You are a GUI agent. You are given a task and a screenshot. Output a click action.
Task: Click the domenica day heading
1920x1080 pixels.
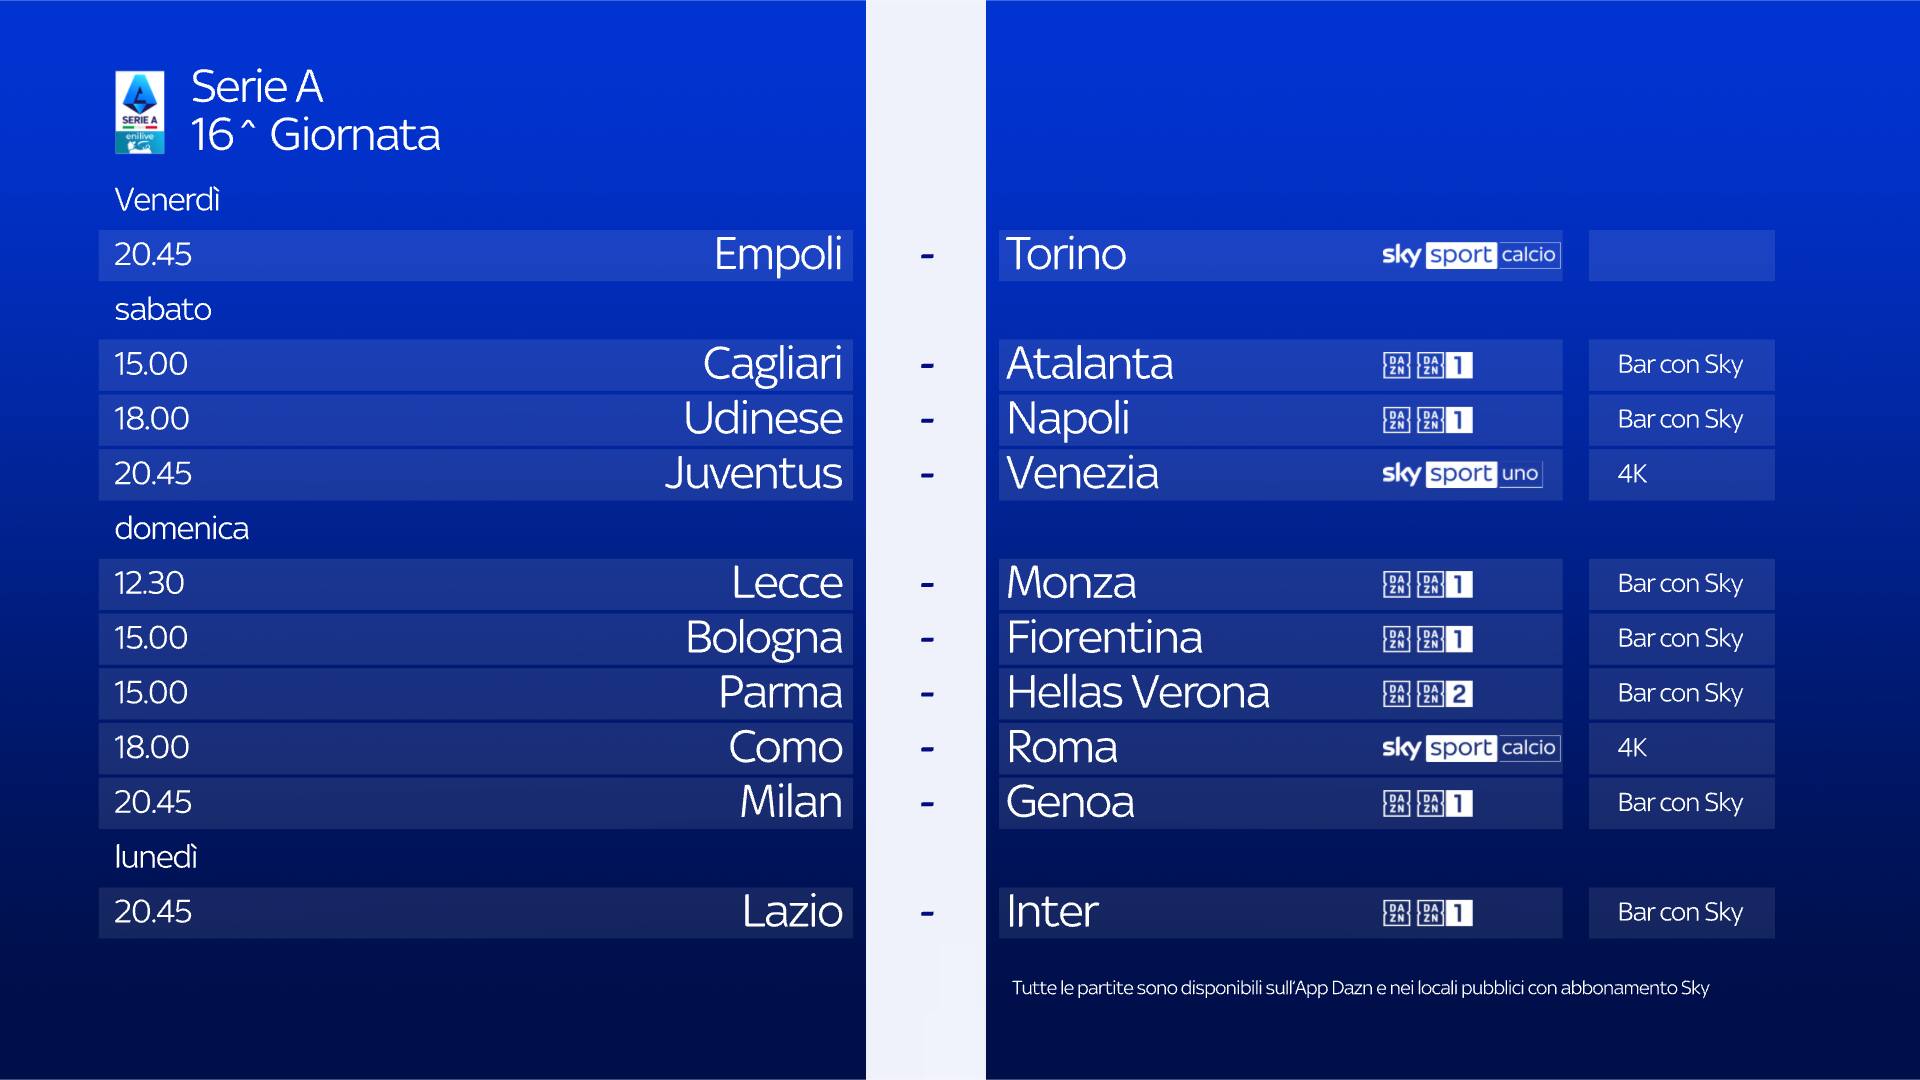181,528
